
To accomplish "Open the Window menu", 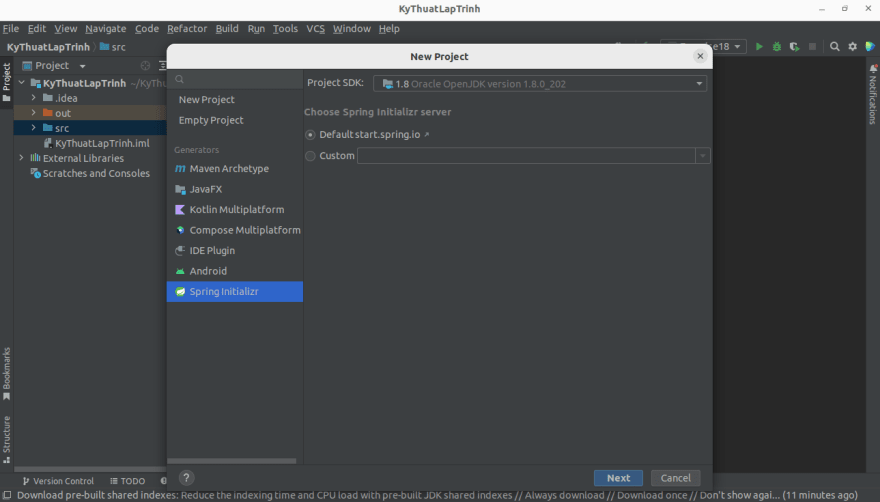I will pos(352,29).
